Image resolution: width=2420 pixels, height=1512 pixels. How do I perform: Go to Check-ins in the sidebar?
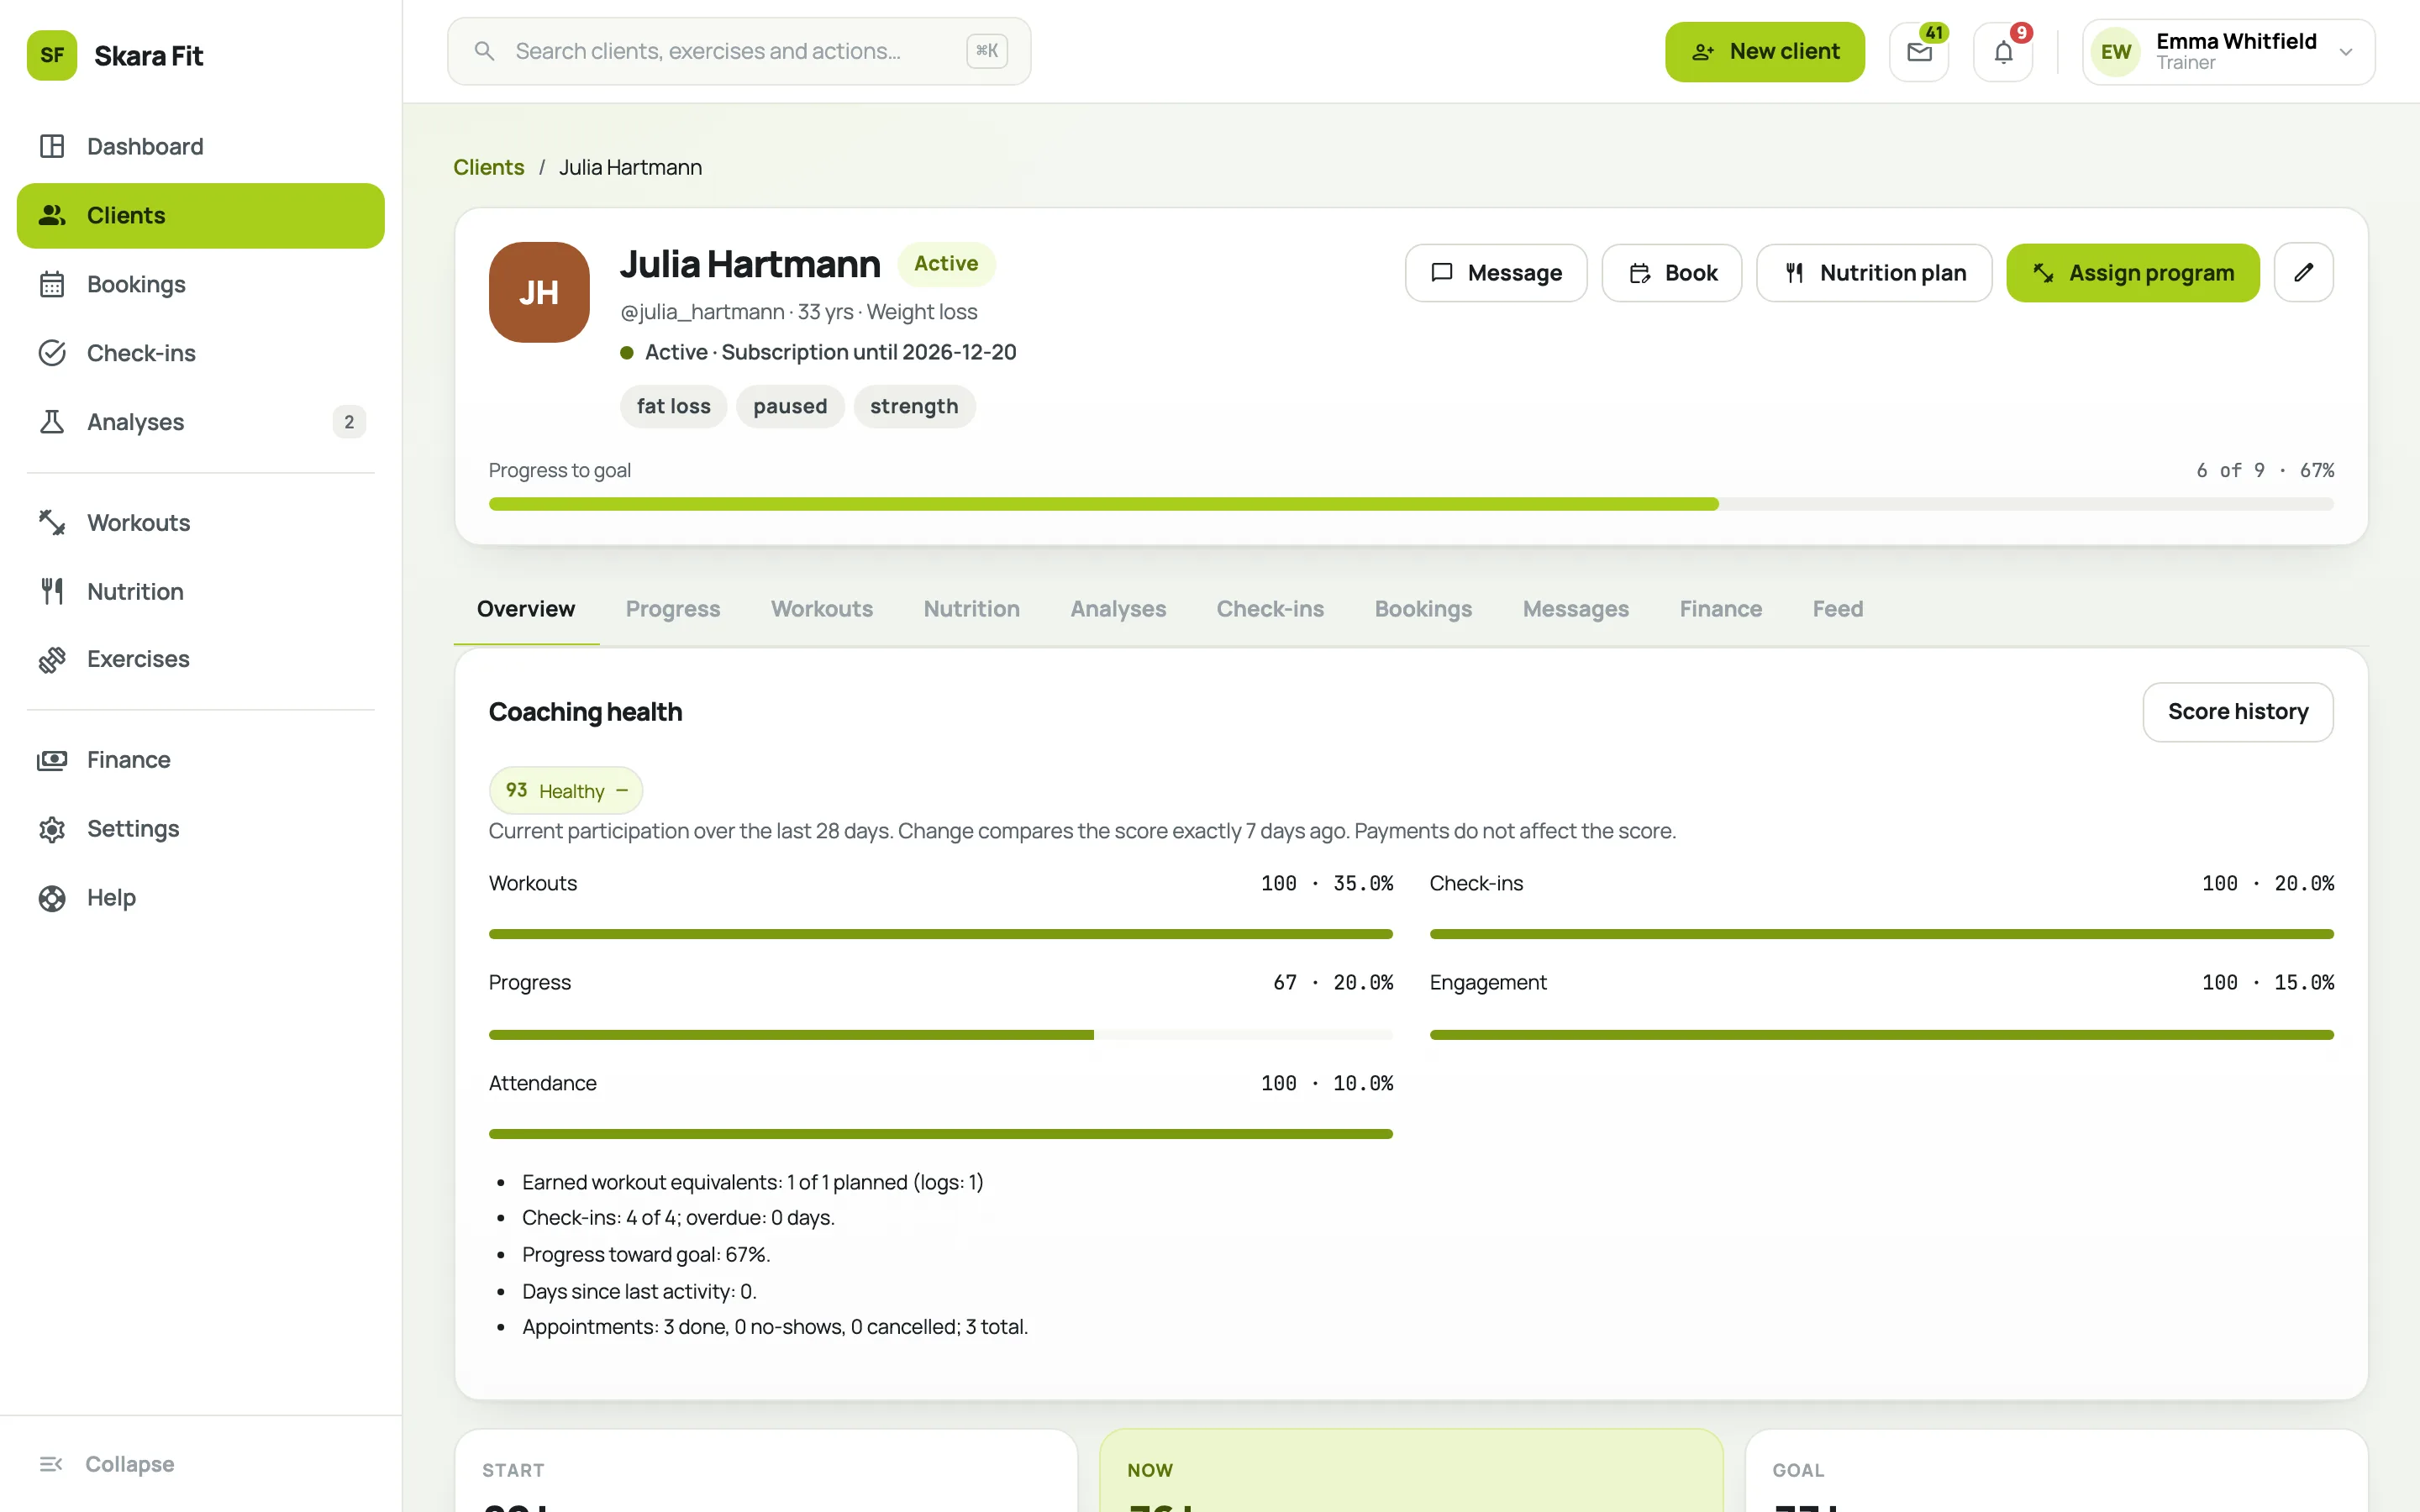200,353
